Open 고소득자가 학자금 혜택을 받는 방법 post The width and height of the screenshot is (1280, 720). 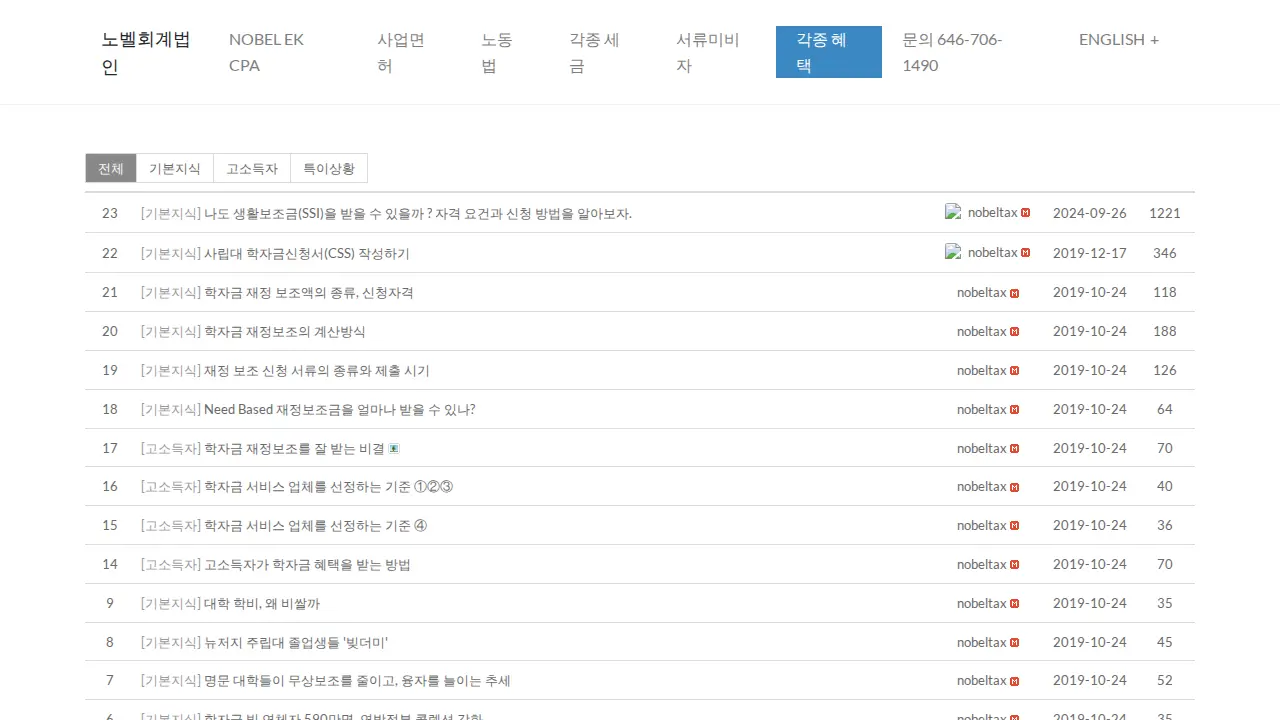pos(307,565)
